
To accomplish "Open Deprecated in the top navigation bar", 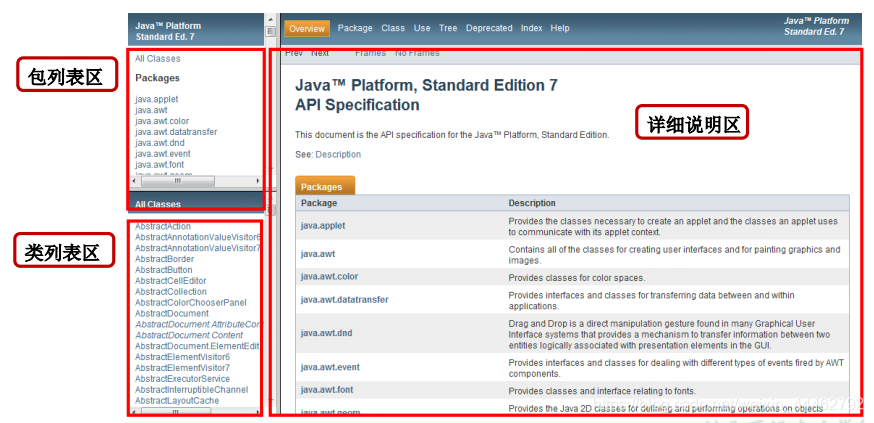I will 489,28.
